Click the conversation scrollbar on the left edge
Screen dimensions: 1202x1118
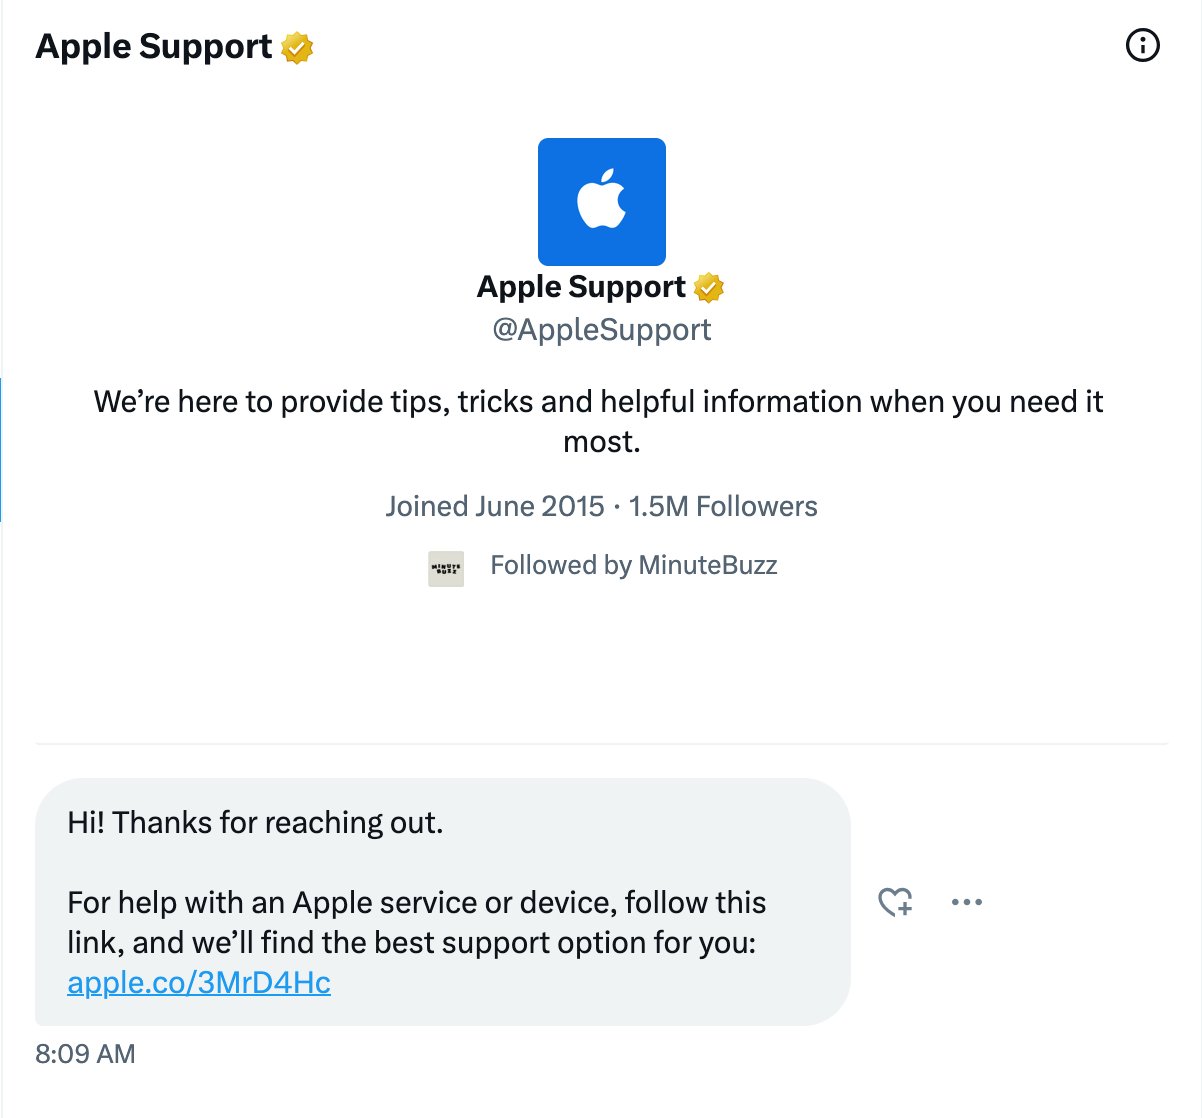pos(2,450)
